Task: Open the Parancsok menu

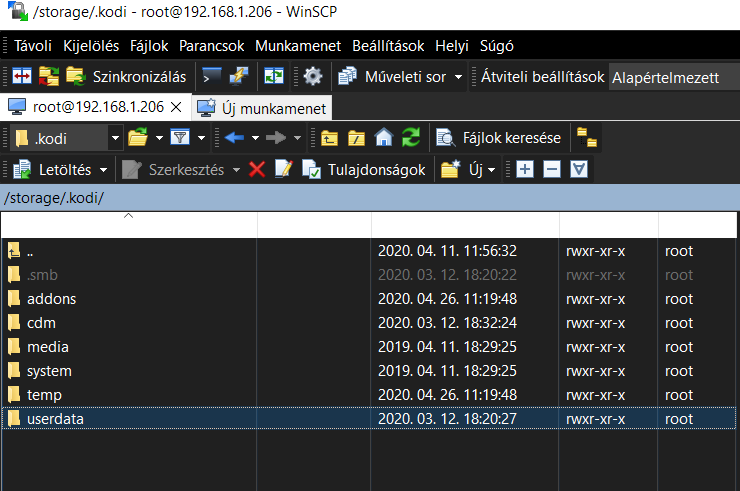Action: tap(211, 46)
